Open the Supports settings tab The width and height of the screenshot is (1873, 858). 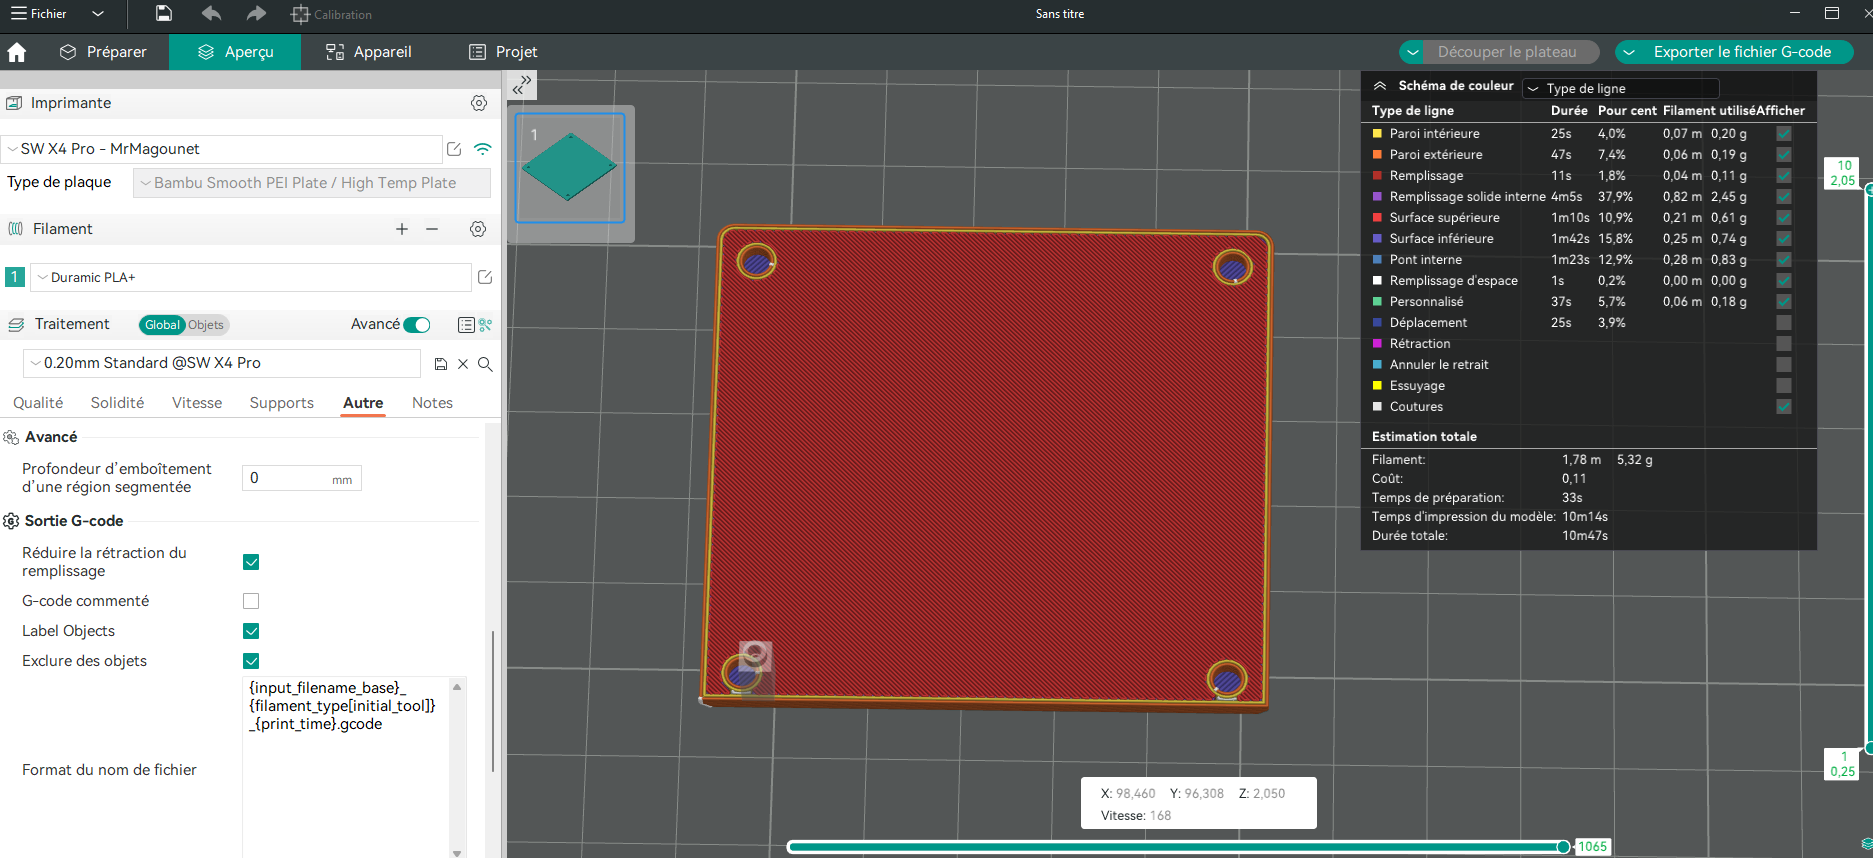point(282,403)
